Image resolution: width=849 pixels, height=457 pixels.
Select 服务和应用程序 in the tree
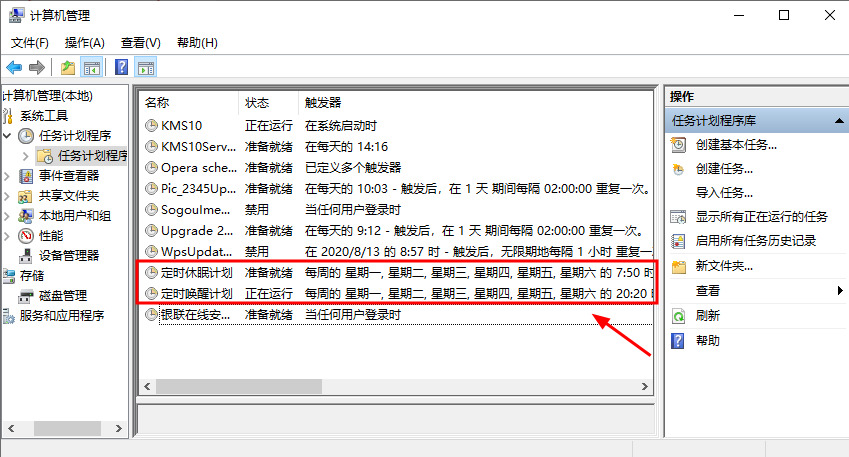62,316
